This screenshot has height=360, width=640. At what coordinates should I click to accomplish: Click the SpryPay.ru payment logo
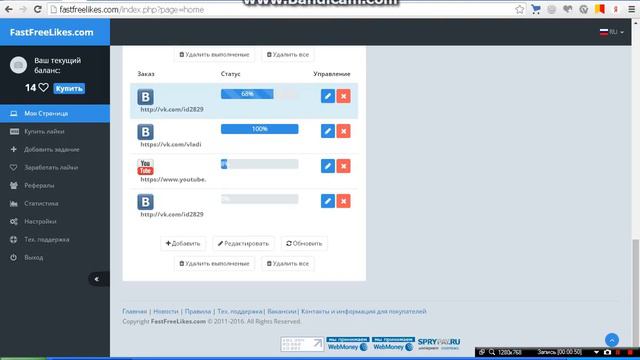[439, 344]
